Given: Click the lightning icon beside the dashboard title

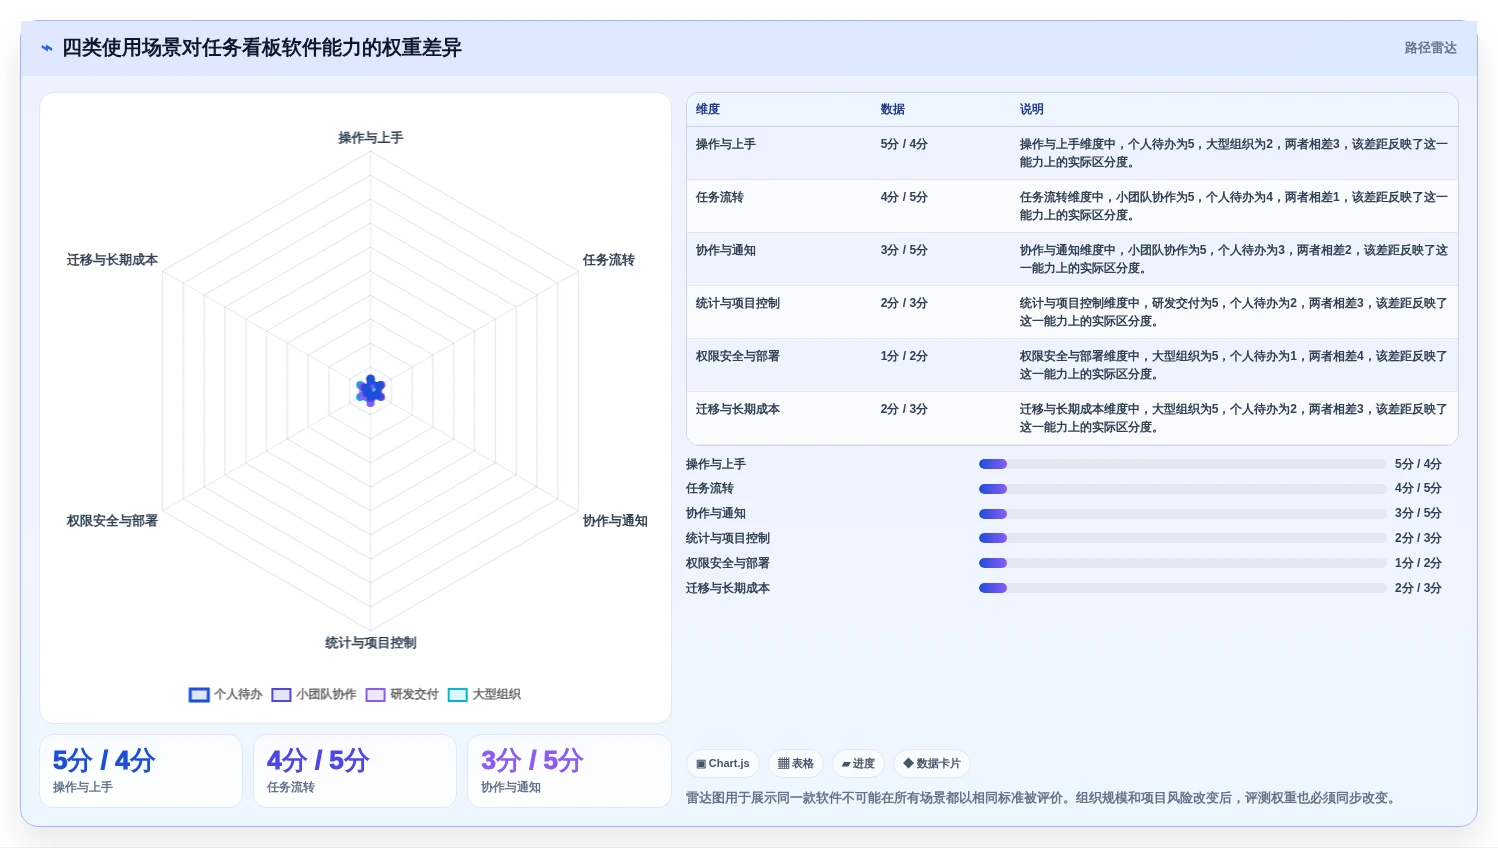Looking at the screenshot, I should pos(47,48).
